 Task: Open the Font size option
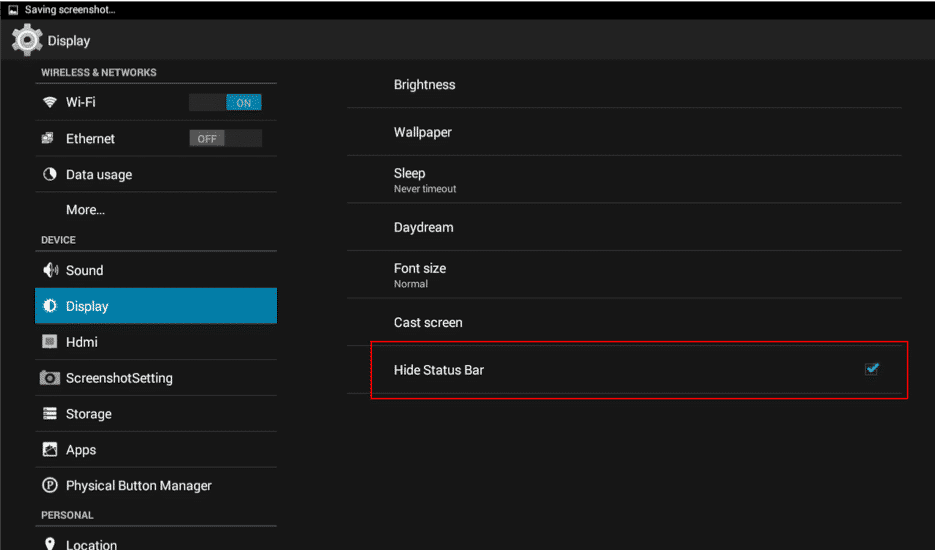pos(624,274)
